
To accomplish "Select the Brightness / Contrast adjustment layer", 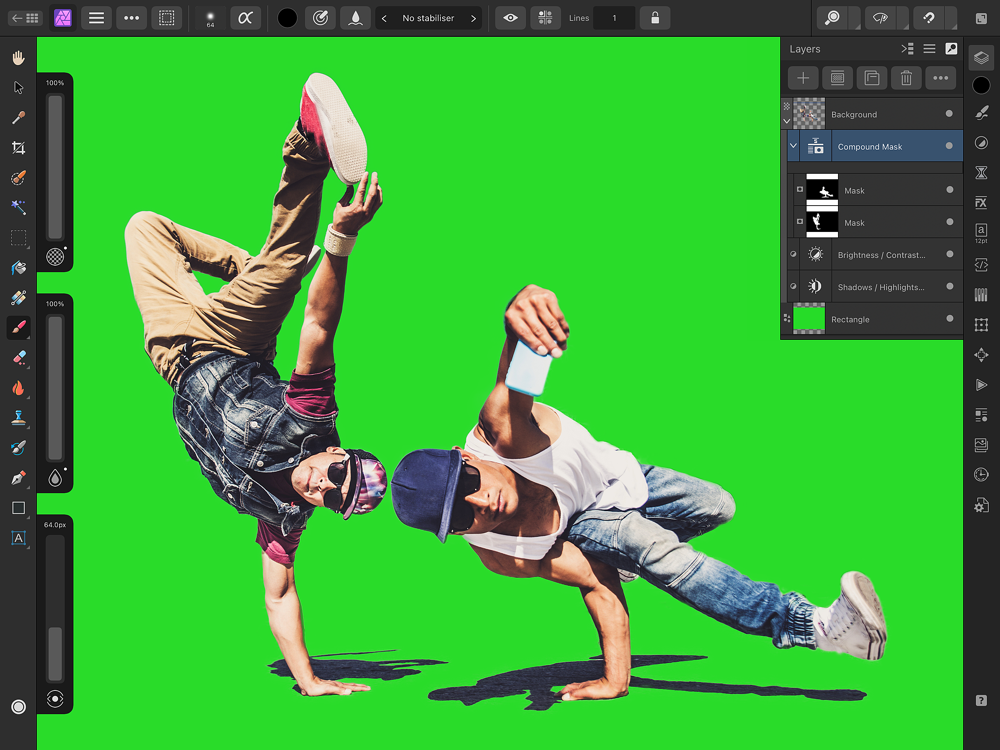I will coord(880,255).
